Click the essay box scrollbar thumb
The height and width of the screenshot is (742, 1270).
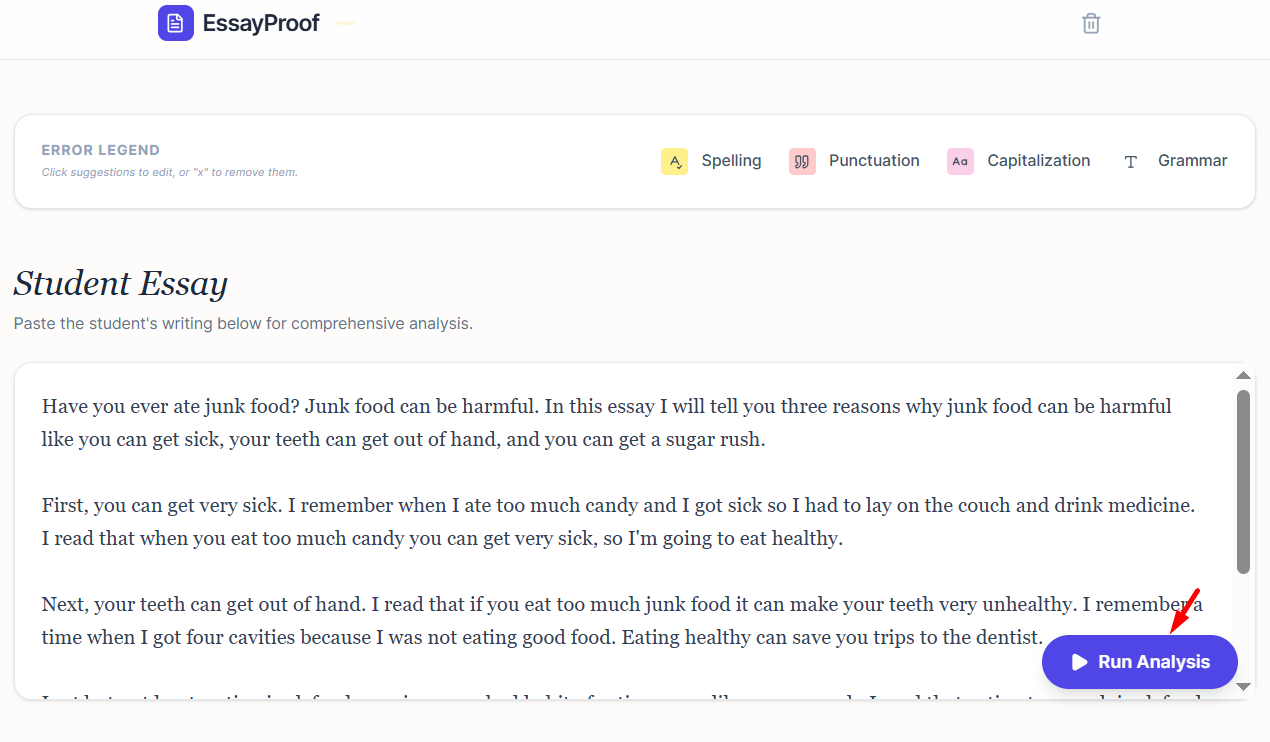pyautogui.click(x=1243, y=480)
